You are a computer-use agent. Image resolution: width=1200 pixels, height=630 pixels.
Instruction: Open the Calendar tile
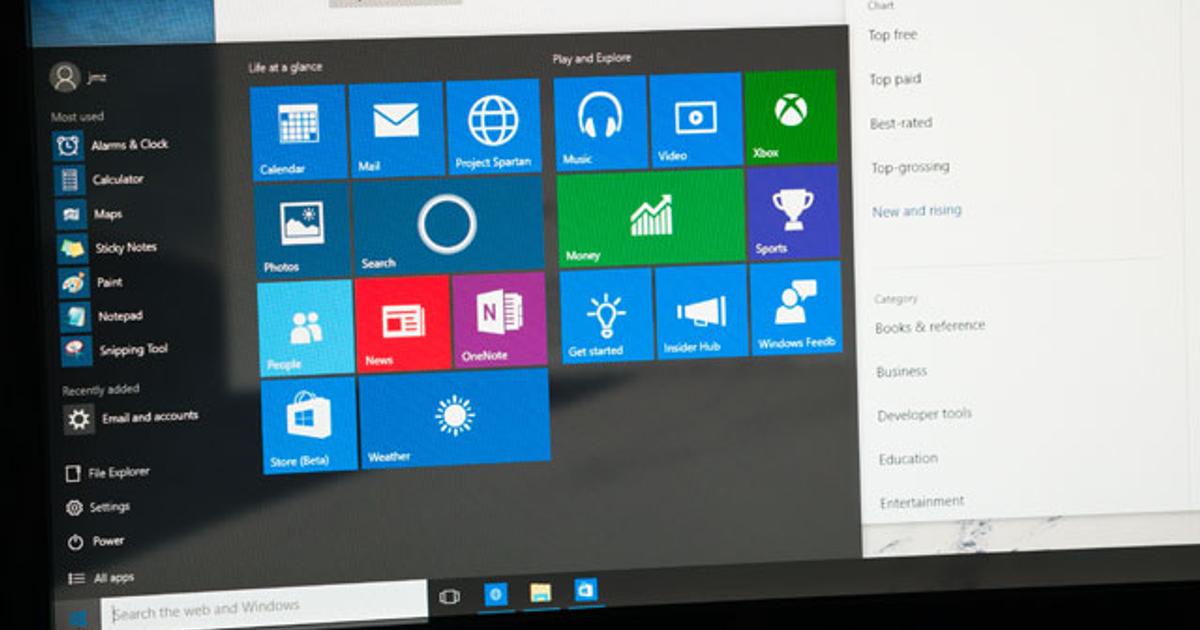297,132
